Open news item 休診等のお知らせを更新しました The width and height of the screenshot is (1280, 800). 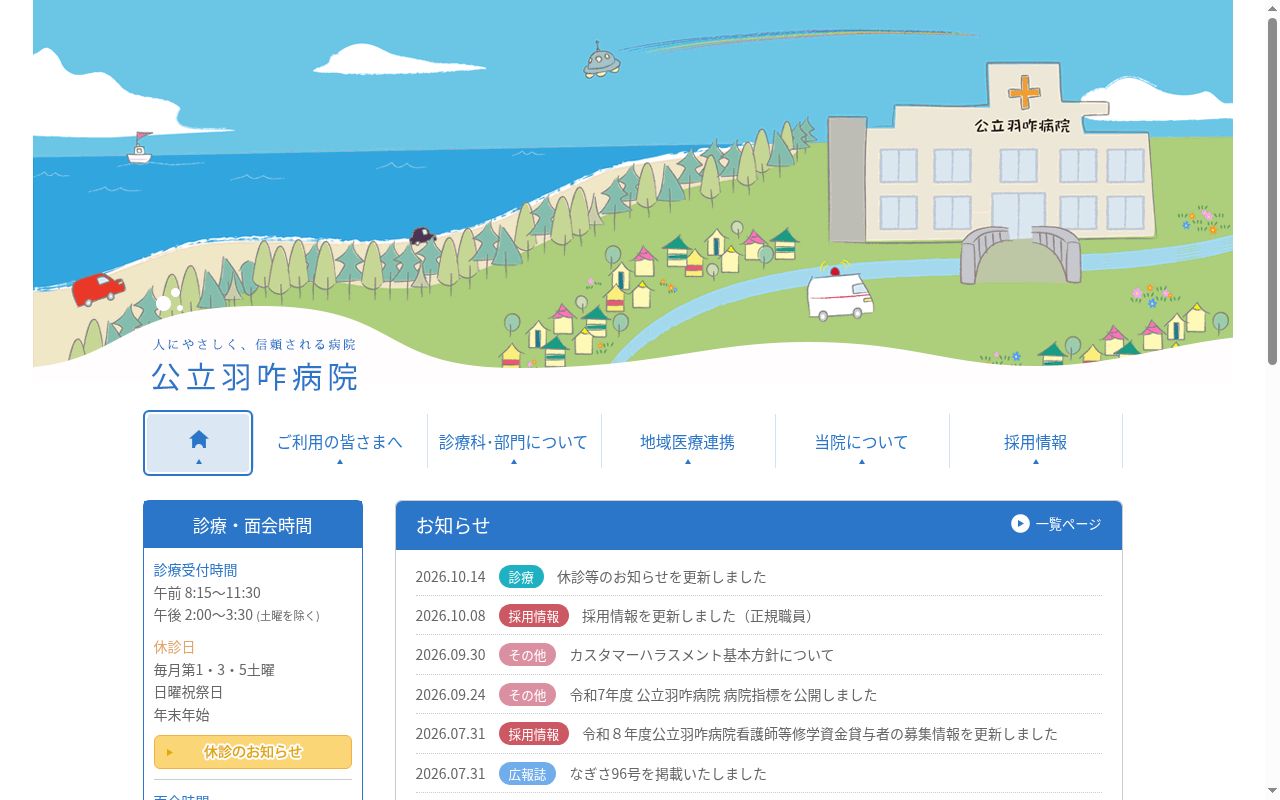pos(662,577)
